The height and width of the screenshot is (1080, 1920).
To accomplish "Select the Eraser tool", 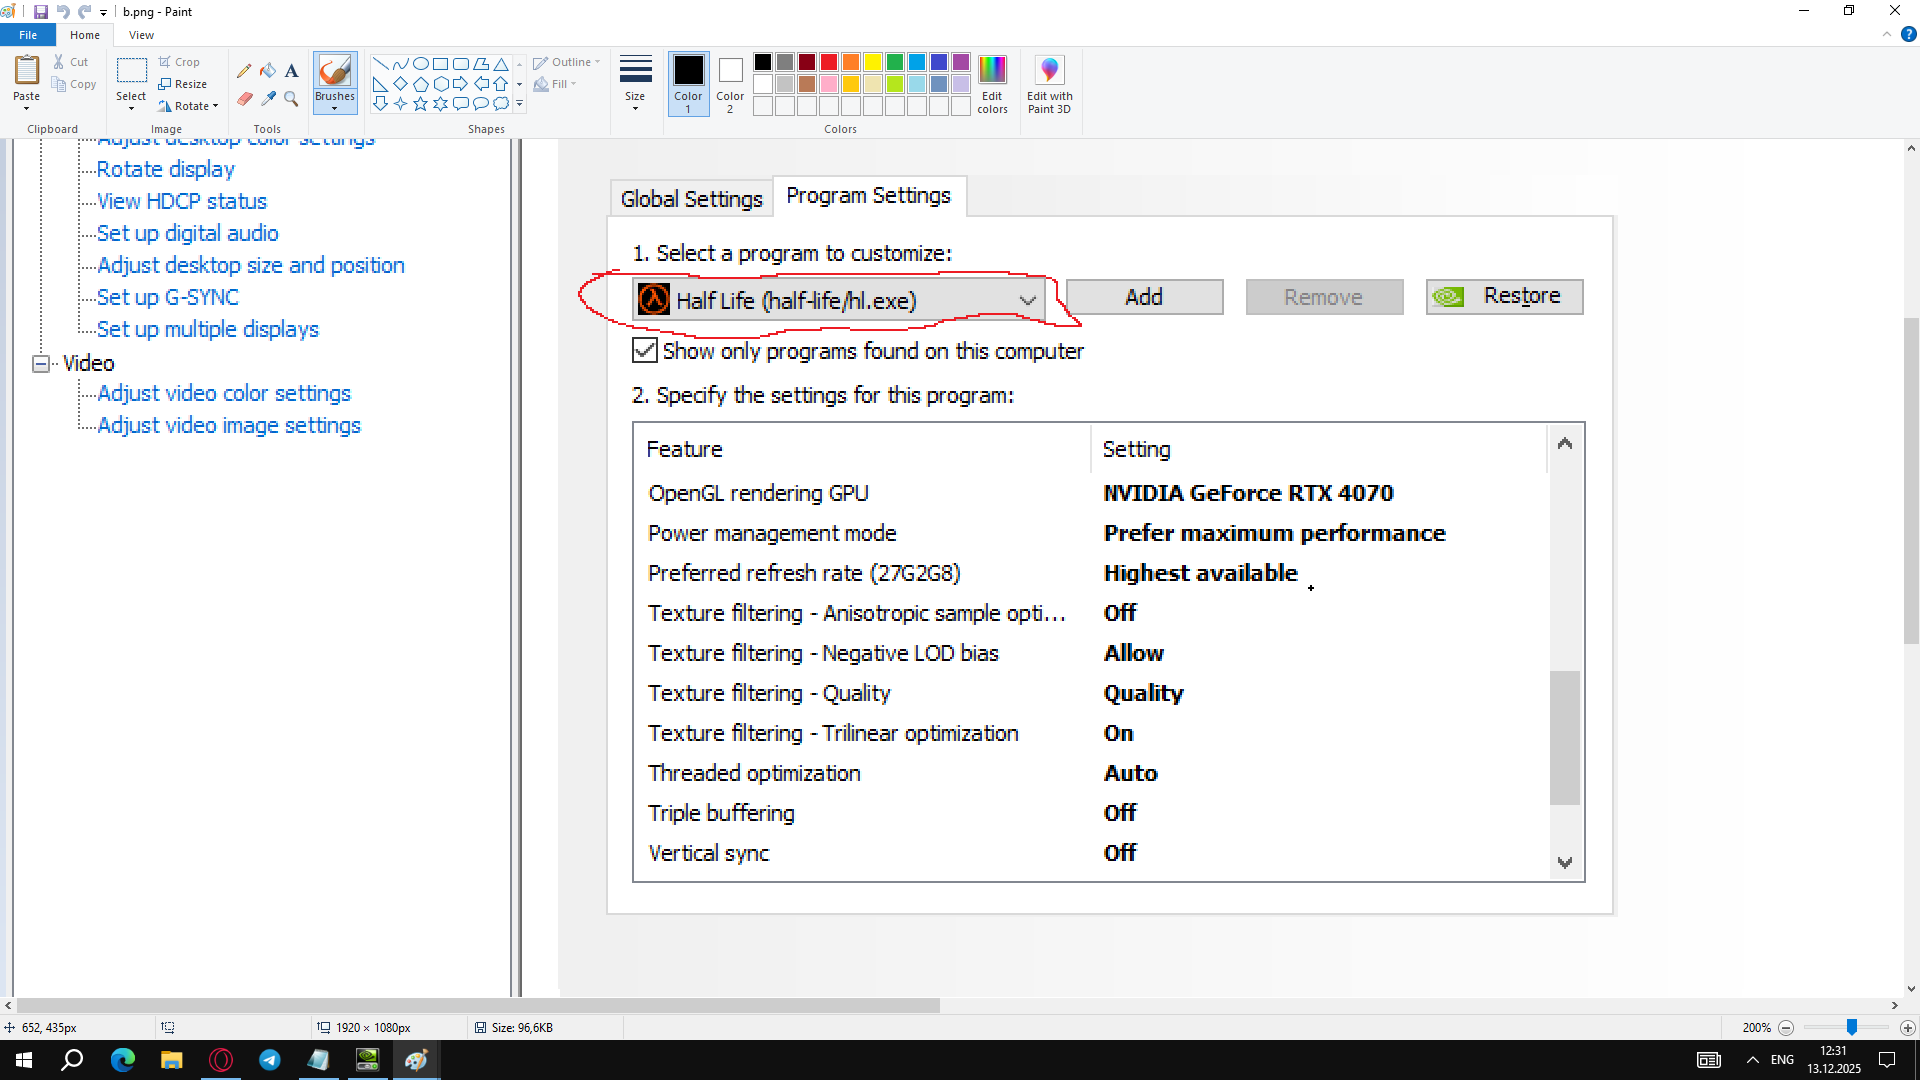I will coord(244,99).
